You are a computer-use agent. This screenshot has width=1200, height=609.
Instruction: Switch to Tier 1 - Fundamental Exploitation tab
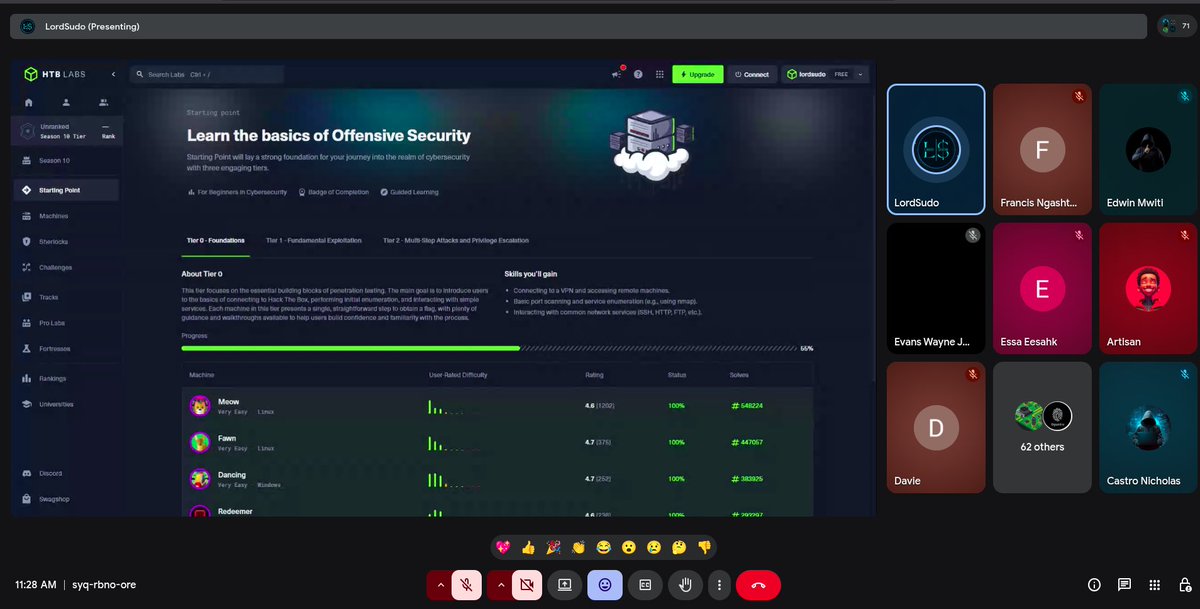314,241
